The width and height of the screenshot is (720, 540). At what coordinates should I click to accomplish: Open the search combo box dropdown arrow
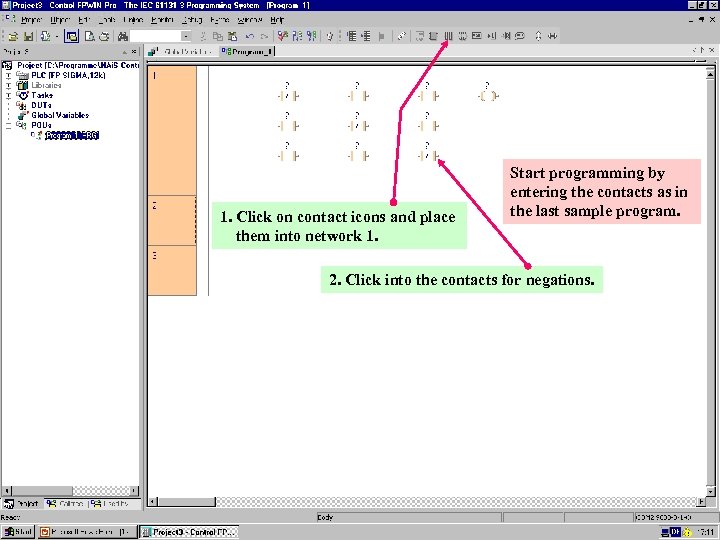pyautogui.click(x=186, y=36)
